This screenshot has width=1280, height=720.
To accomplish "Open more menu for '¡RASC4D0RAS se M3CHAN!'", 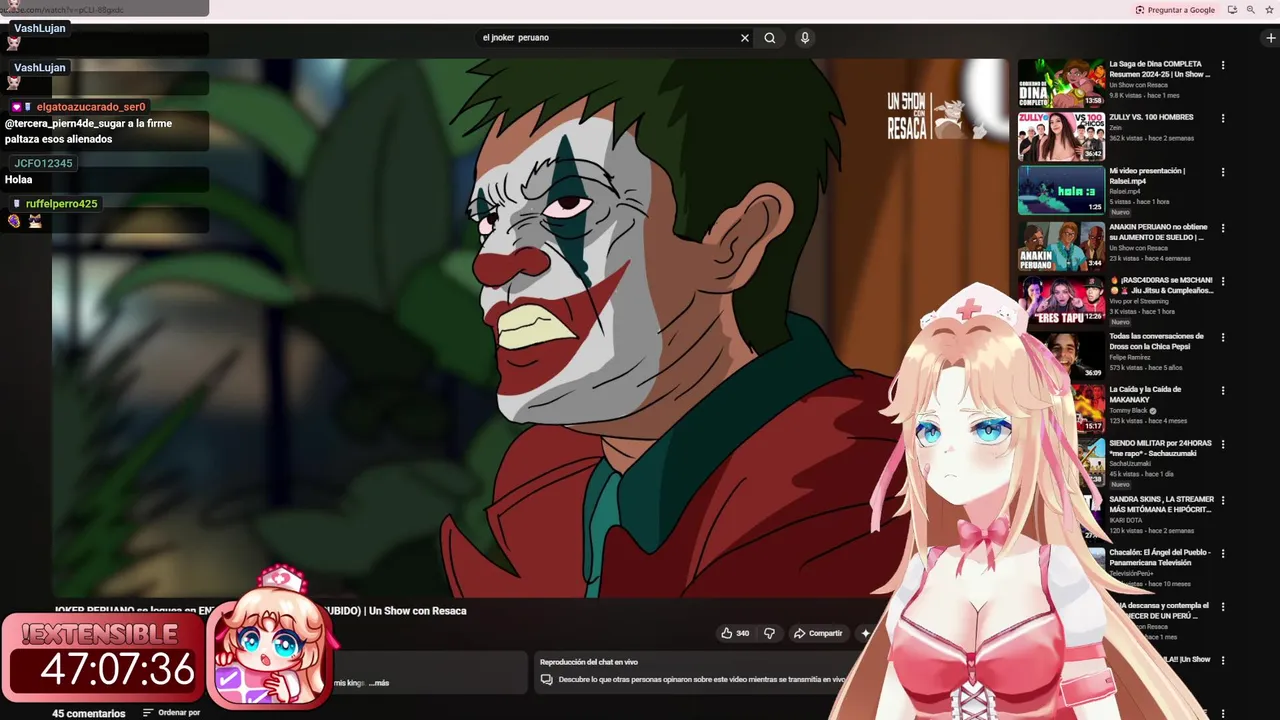I will click(1222, 283).
